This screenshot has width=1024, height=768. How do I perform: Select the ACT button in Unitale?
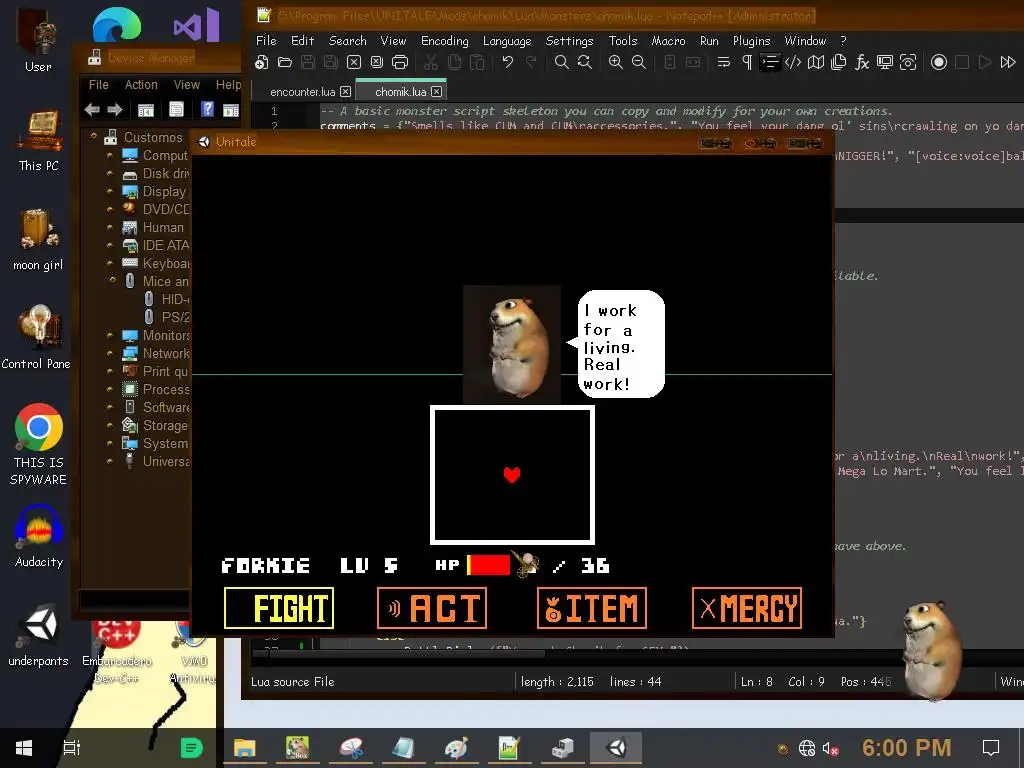pos(432,608)
